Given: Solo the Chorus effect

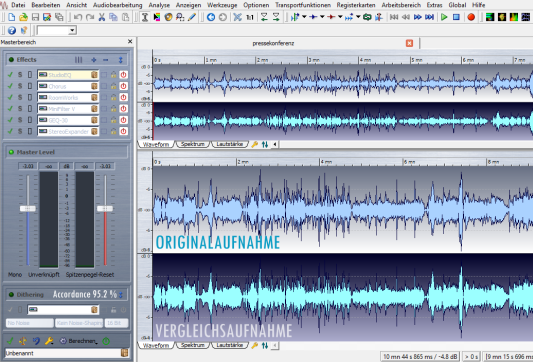Looking at the screenshot, I should [20, 86].
